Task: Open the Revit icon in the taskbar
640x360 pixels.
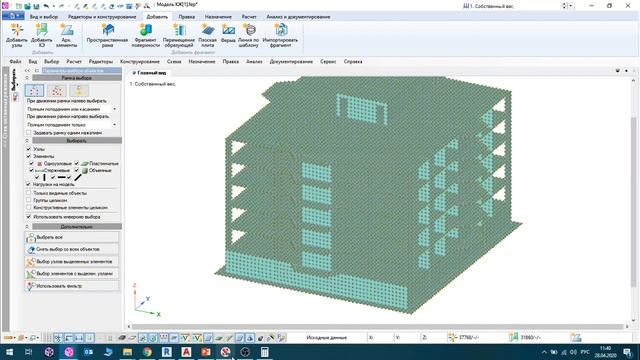Action: (x=167, y=352)
